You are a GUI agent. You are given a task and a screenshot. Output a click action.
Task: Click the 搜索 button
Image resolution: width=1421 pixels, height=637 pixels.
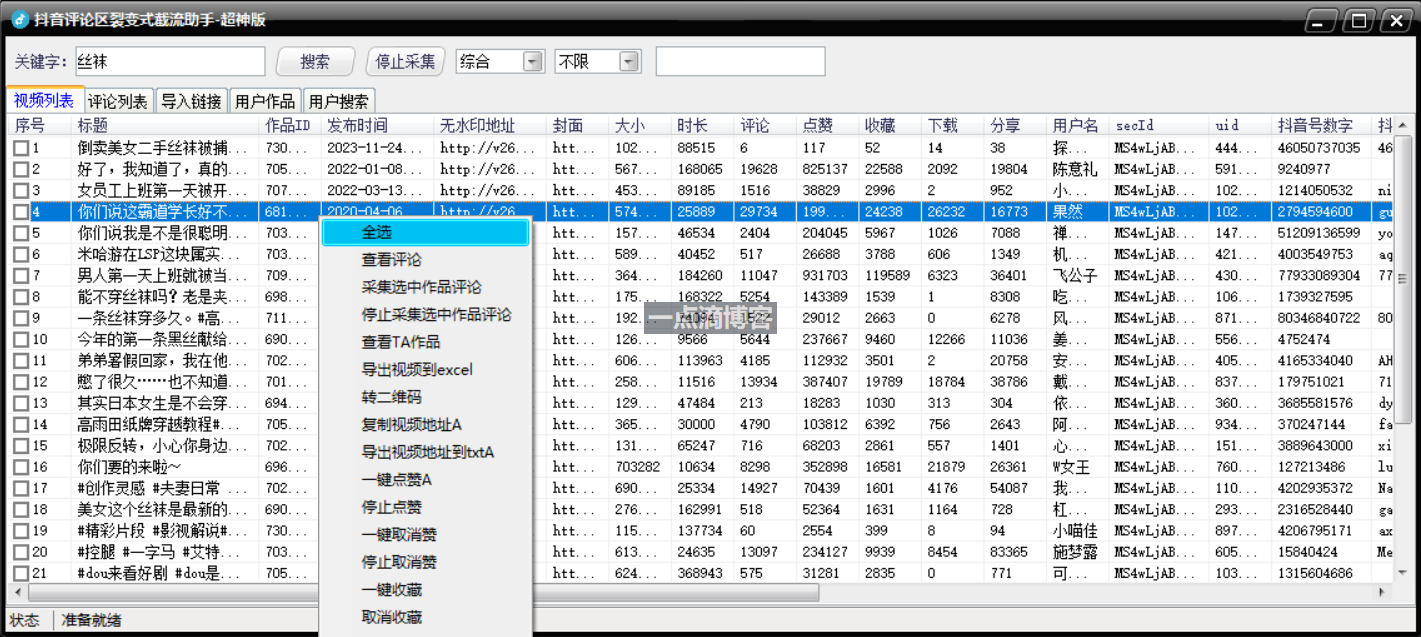315,62
